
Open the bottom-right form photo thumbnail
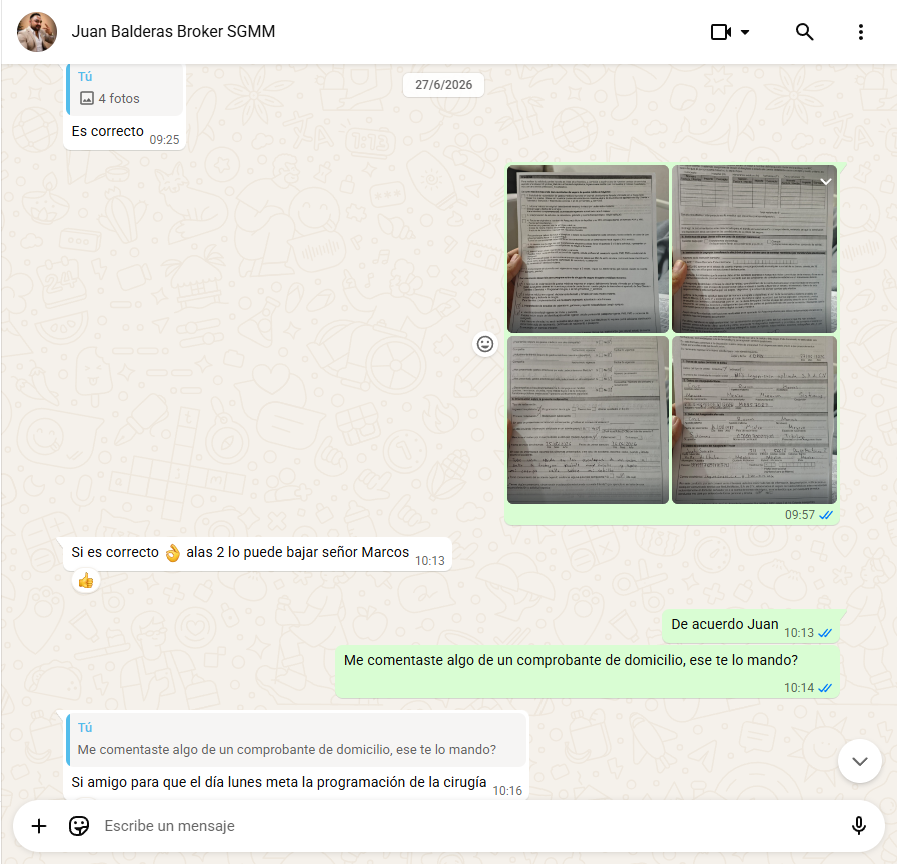754,420
